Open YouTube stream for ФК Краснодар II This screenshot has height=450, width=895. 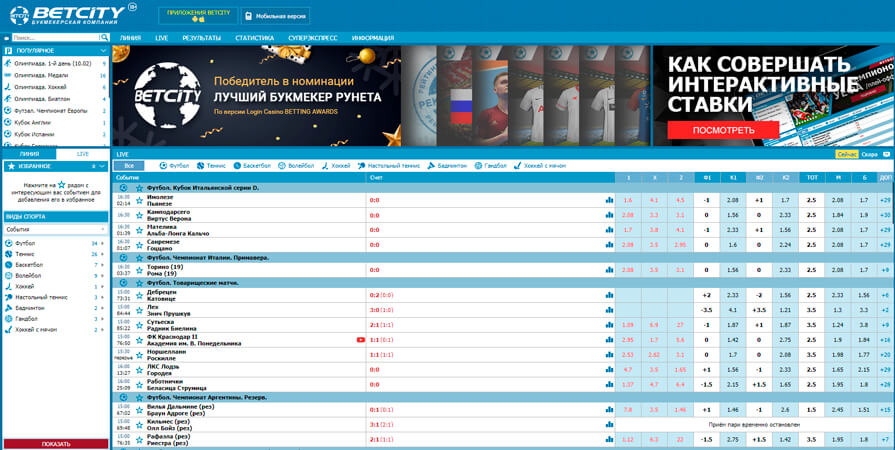[x=361, y=340]
